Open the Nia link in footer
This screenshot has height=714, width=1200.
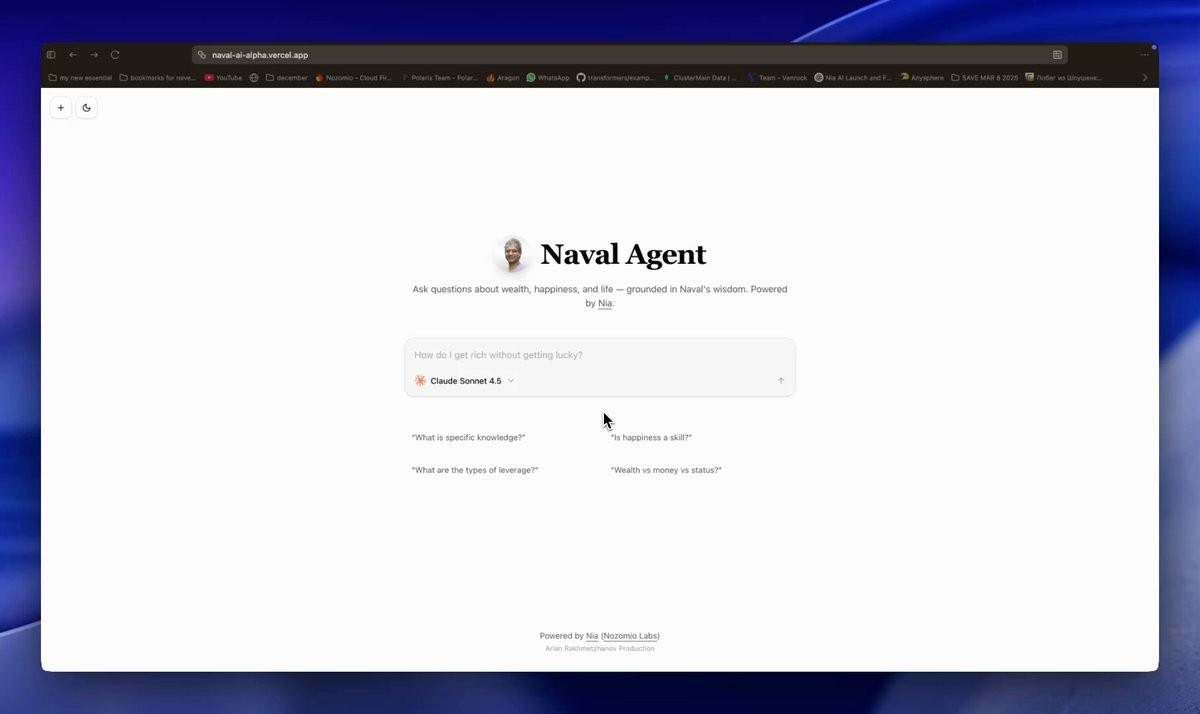tap(592, 636)
